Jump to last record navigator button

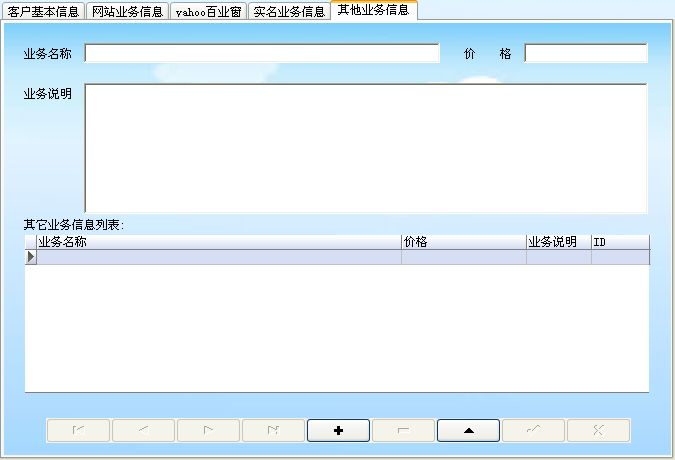coord(273,430)
